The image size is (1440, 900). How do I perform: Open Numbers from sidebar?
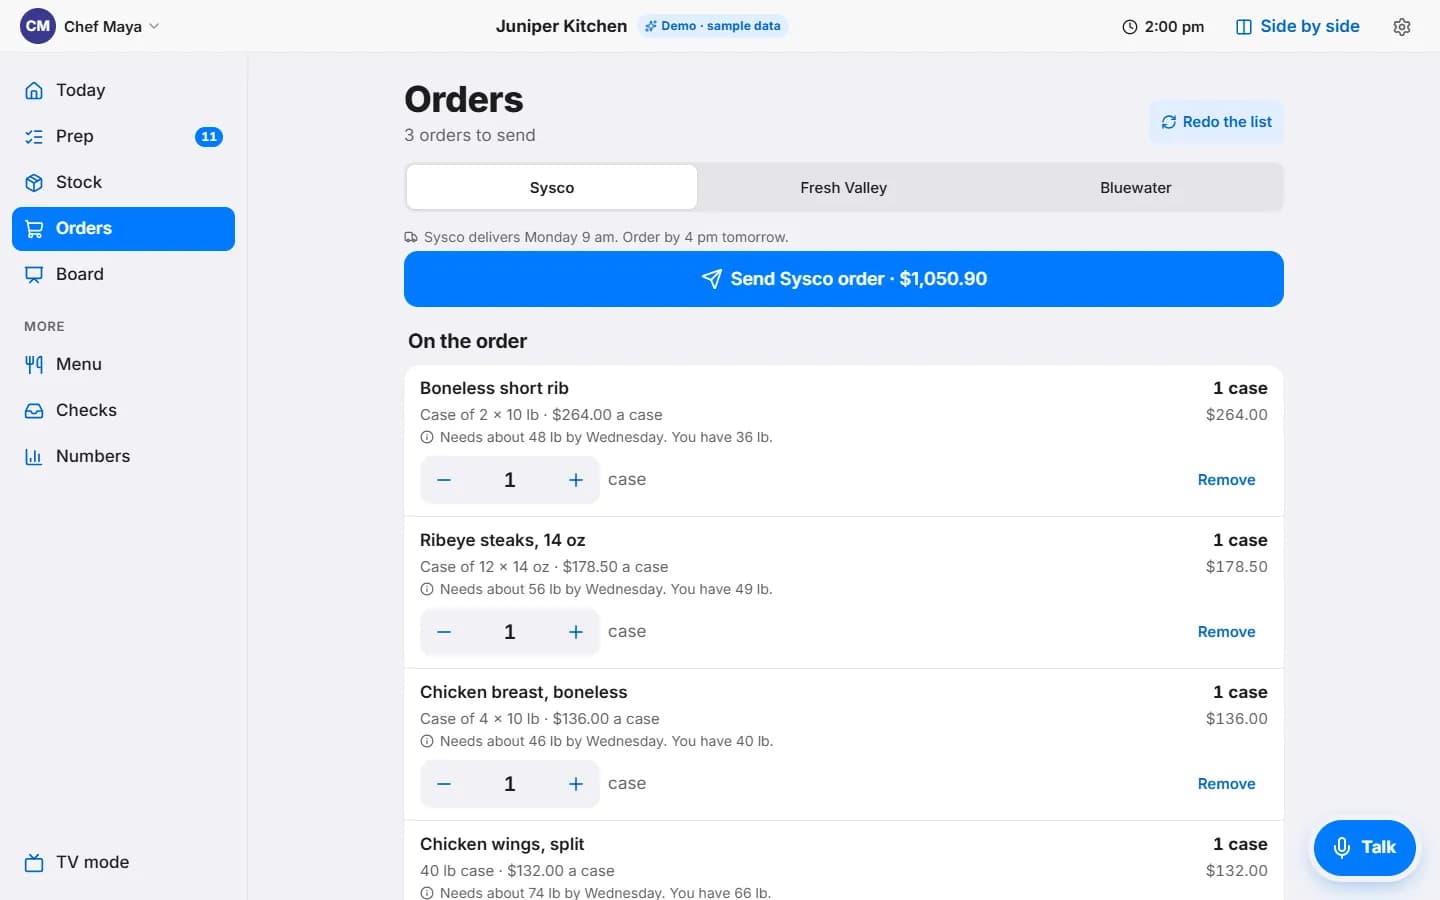click(123, 456)
